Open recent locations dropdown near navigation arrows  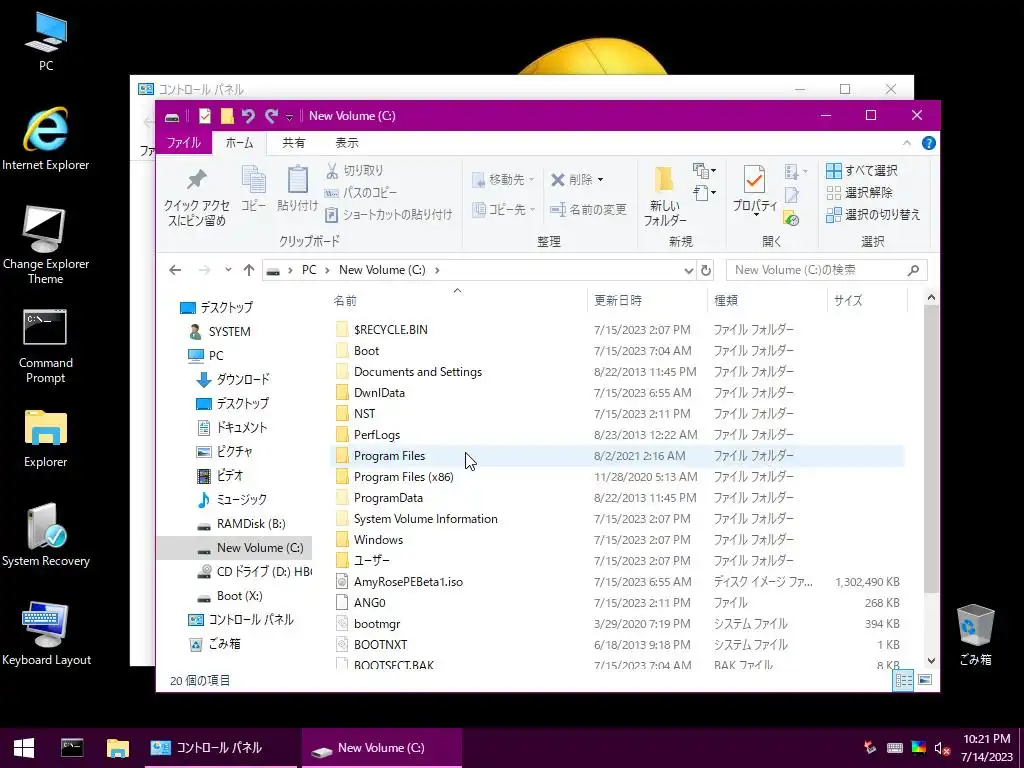click(x=228, y=270)
